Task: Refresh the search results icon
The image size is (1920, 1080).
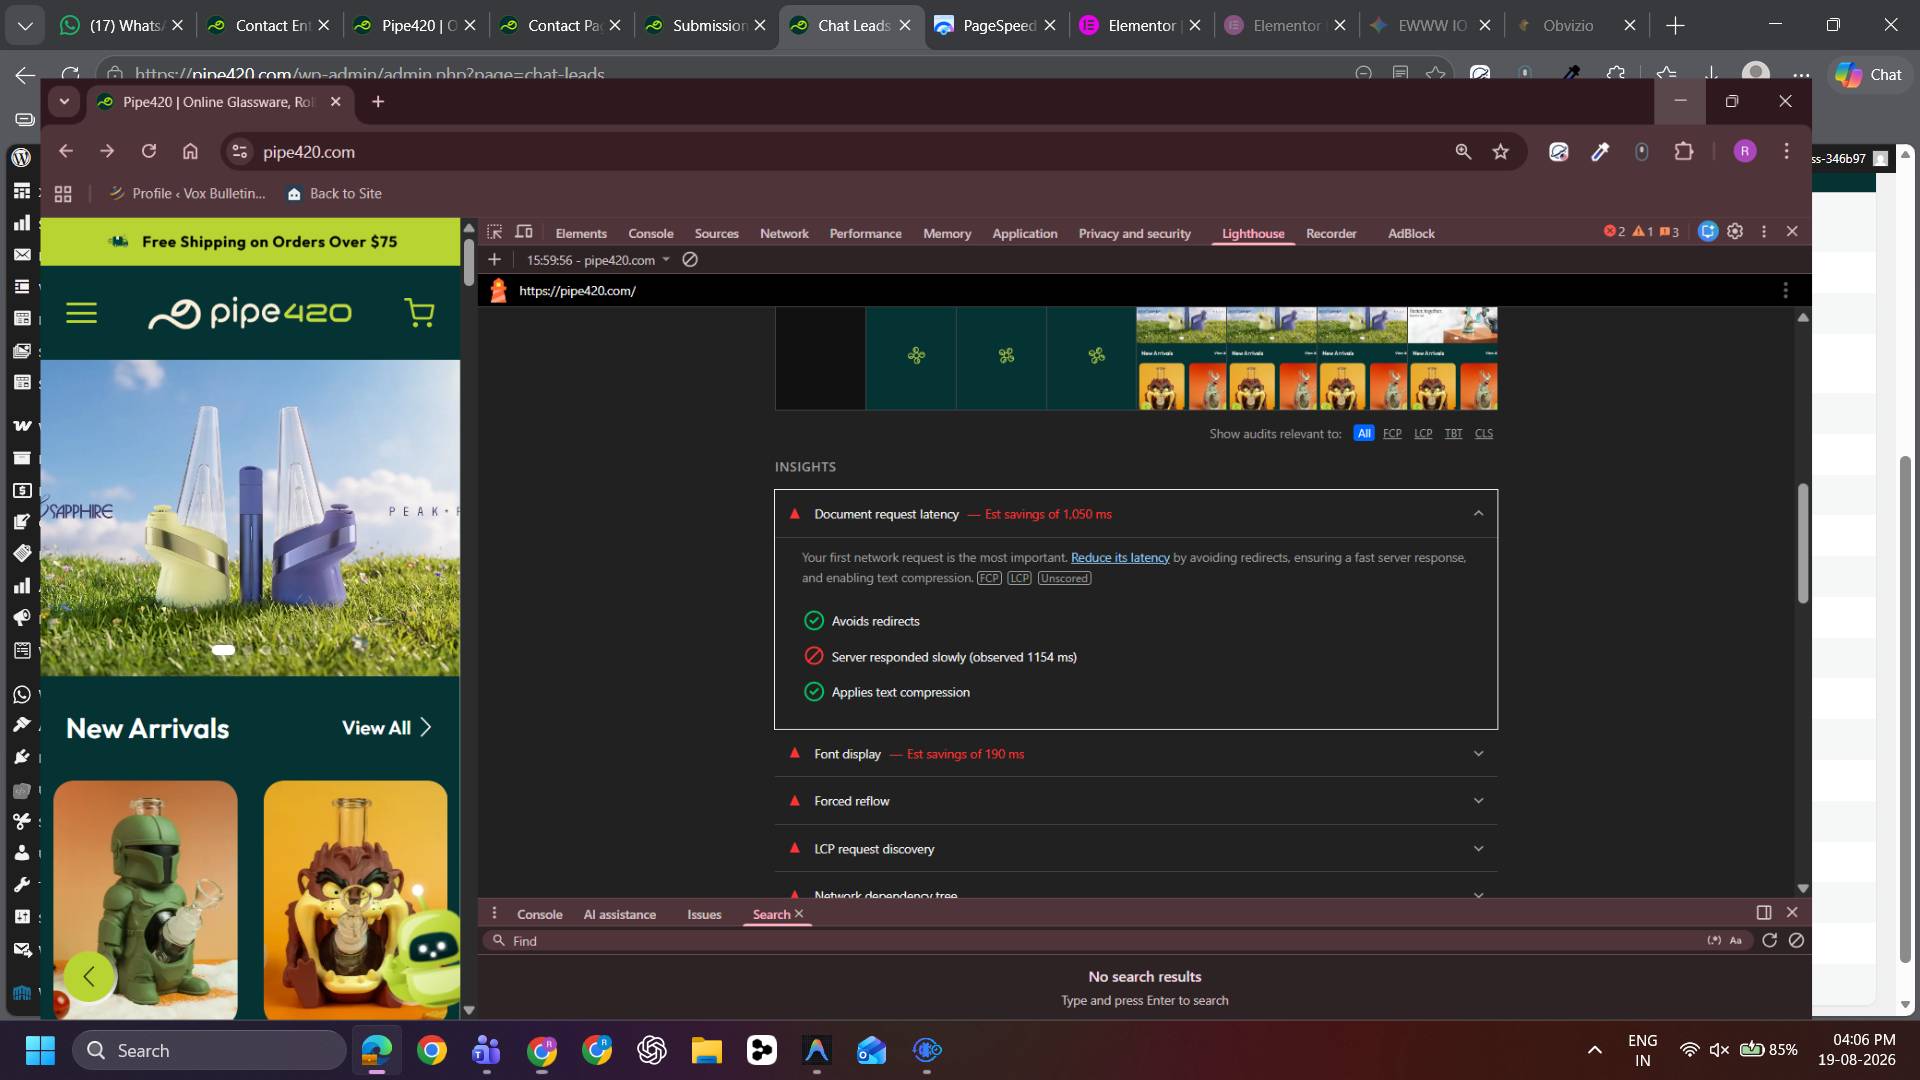Action: click(x=1769, y=941)
